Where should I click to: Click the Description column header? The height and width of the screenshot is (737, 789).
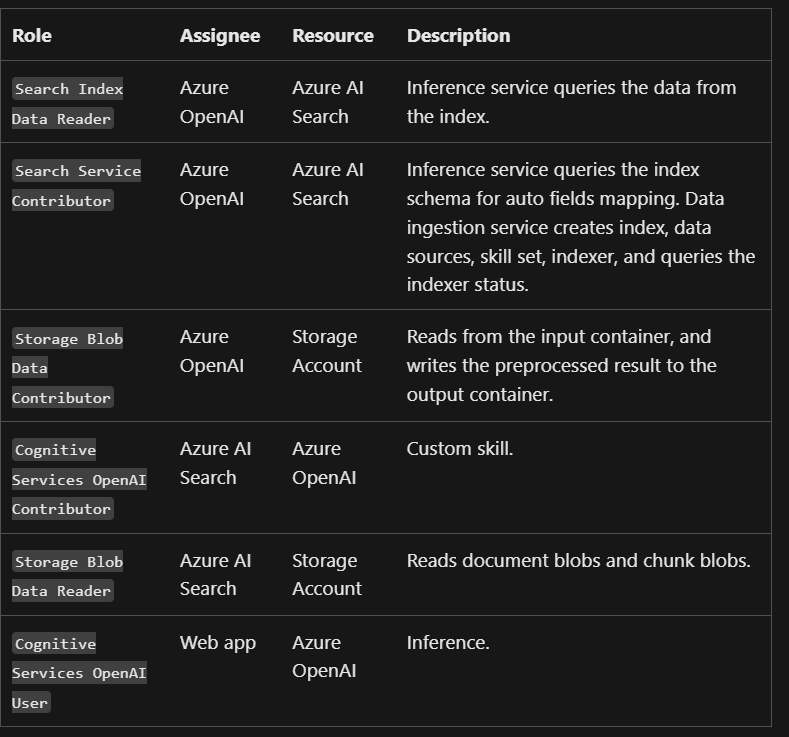coord(458,36)
